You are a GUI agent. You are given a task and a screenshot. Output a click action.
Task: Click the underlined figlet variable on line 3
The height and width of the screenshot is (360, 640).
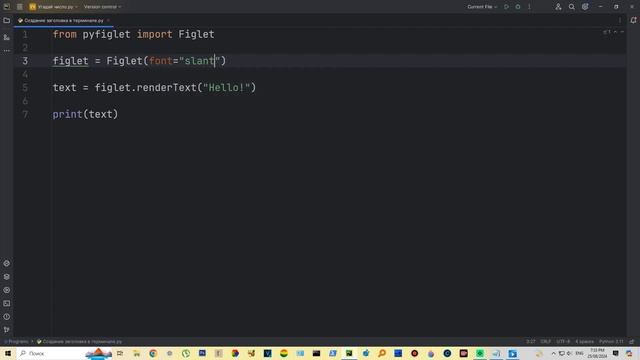[71, 61]
